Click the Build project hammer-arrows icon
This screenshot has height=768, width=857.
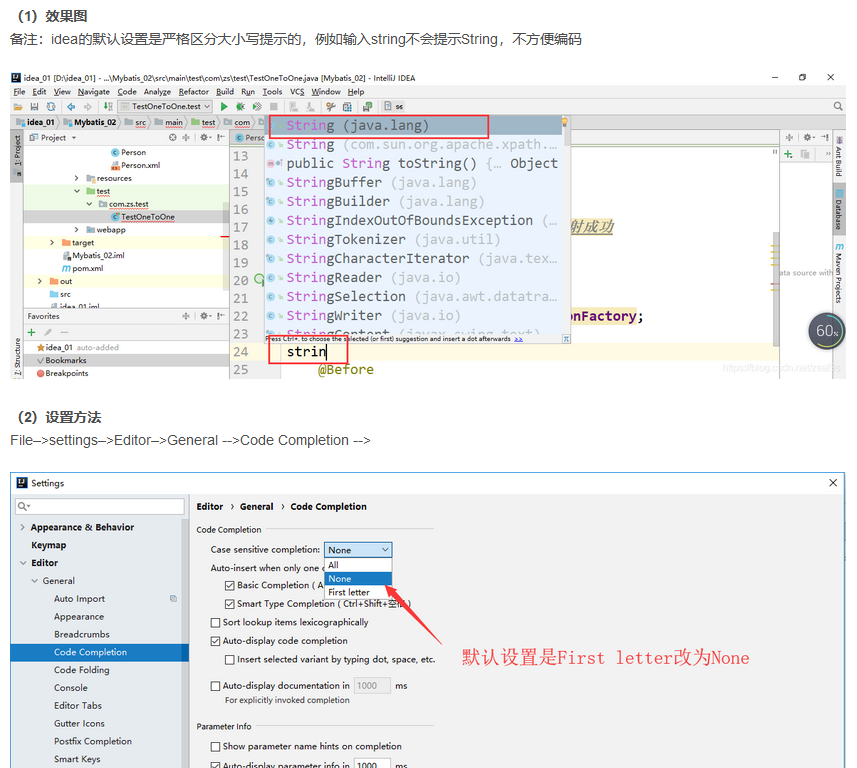click(108, 107)
